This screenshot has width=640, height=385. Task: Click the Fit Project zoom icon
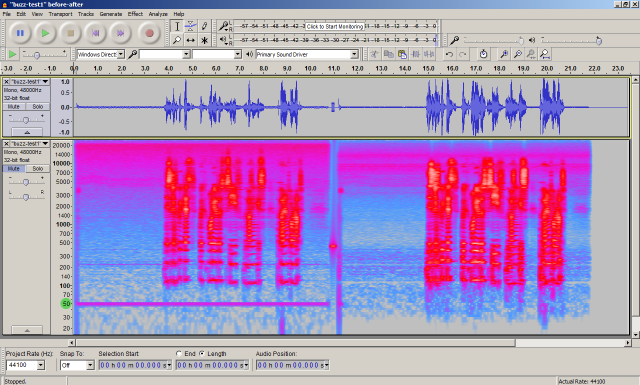coord(544,54)
